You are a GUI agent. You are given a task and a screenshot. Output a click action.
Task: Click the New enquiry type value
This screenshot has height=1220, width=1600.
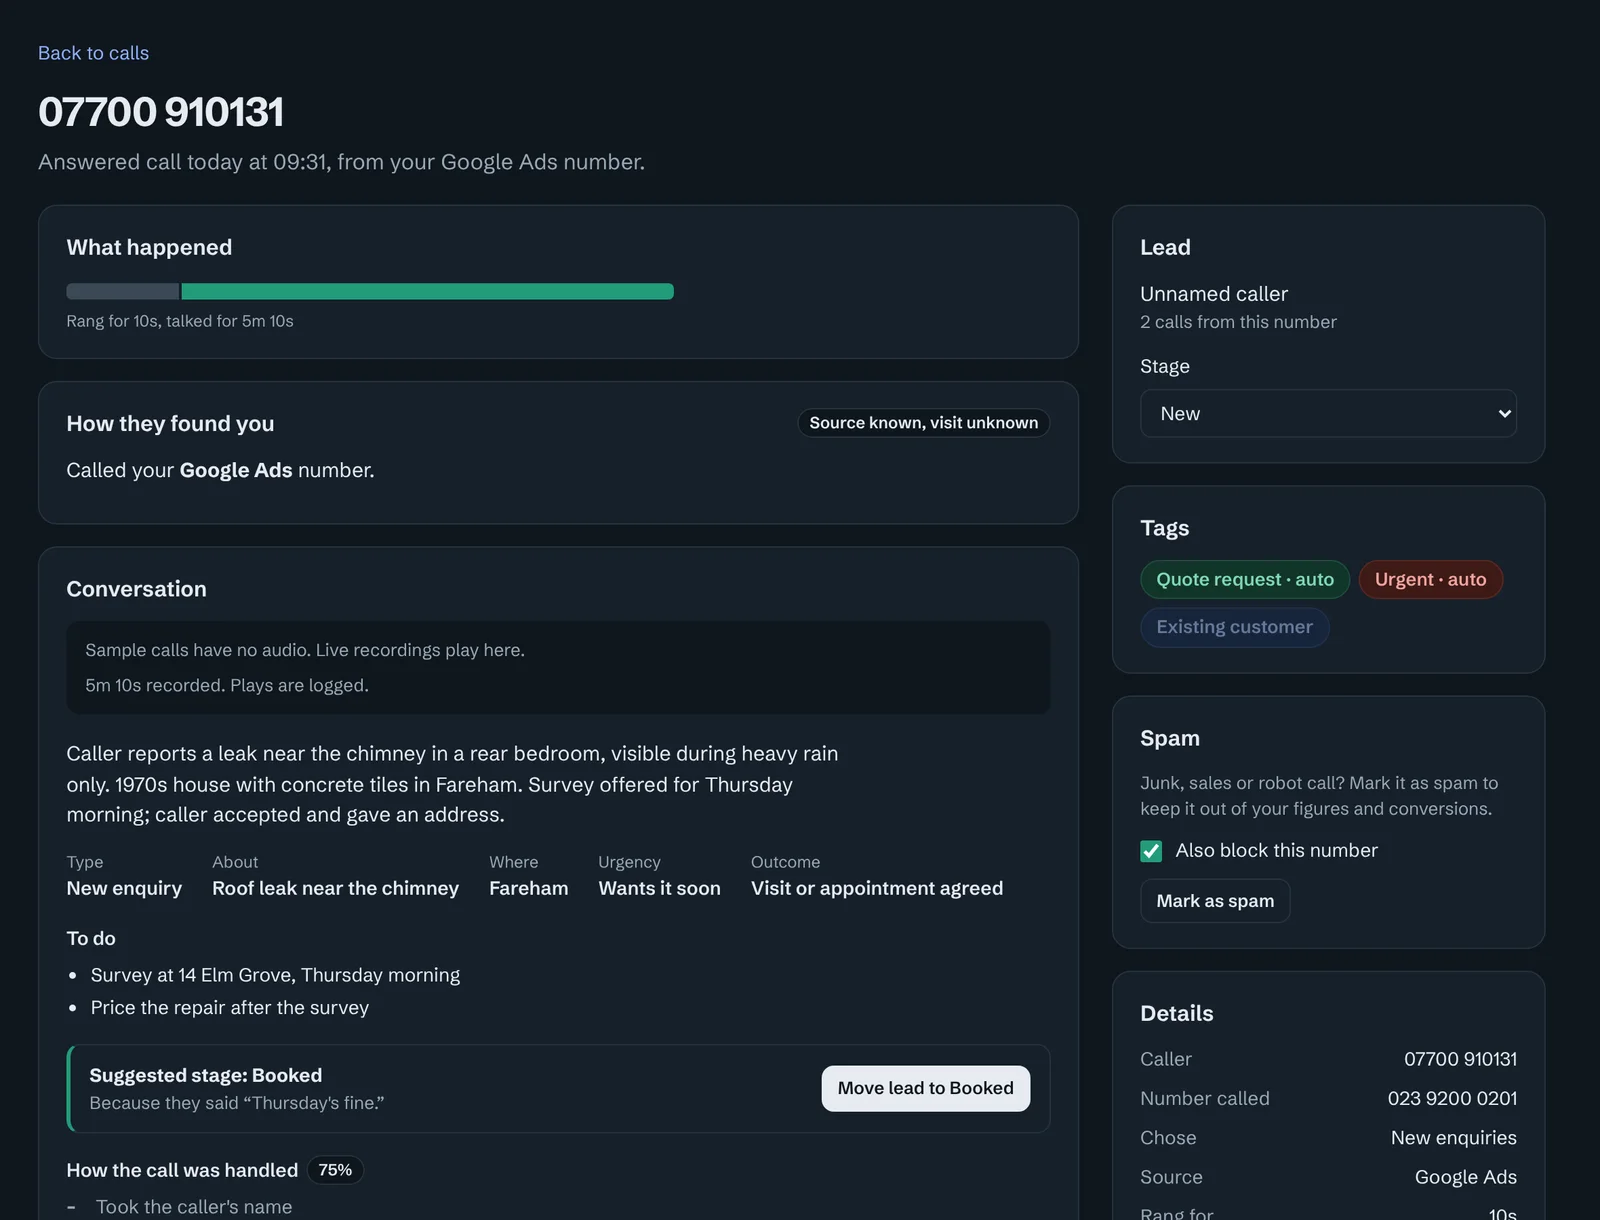[x=124, y=888]
